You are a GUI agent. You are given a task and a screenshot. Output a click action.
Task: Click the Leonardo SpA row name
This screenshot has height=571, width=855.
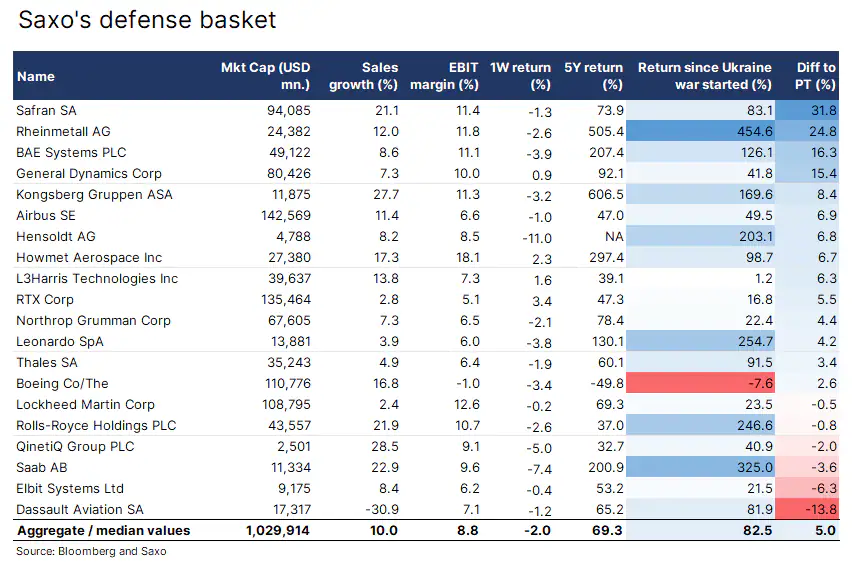coord(60,341)
